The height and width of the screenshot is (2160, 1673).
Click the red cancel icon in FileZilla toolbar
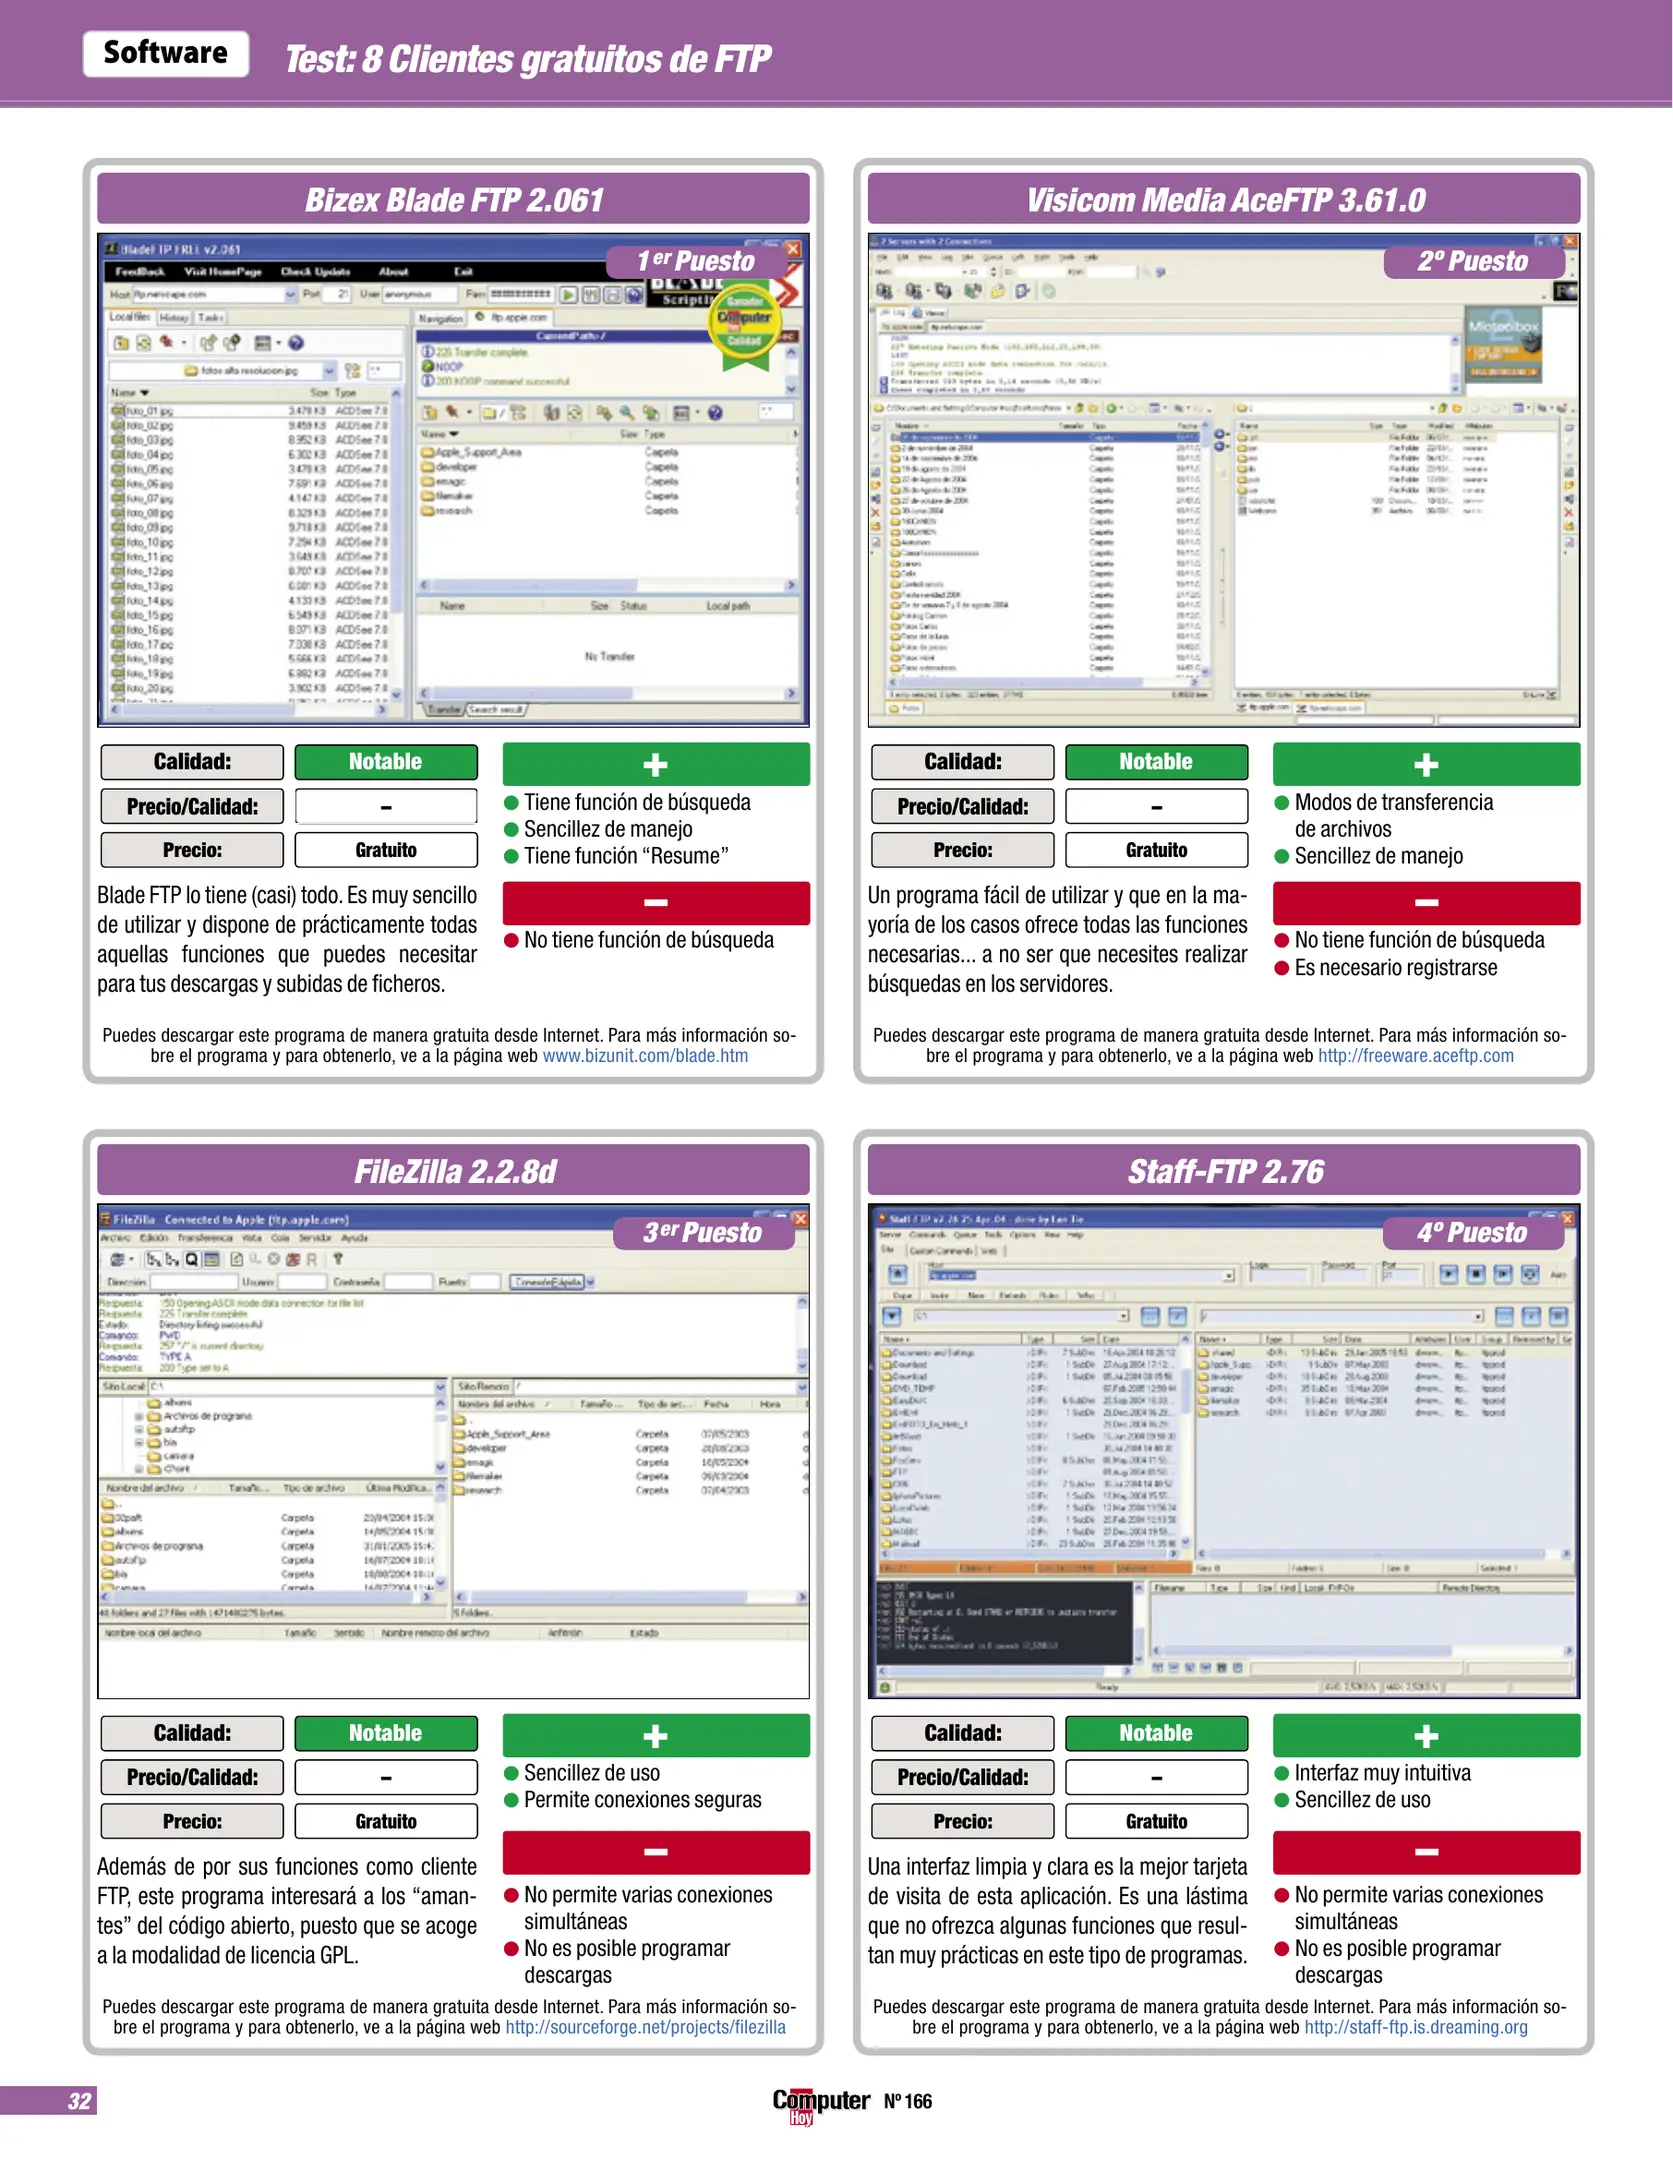coord(293,1259)
